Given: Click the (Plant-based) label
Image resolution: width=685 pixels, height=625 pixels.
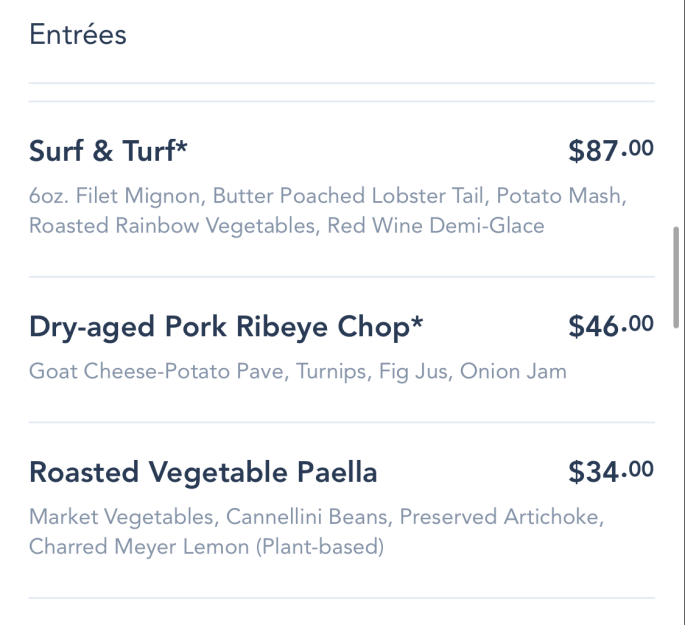Looking at the screenshot, I should click(320, 547).
